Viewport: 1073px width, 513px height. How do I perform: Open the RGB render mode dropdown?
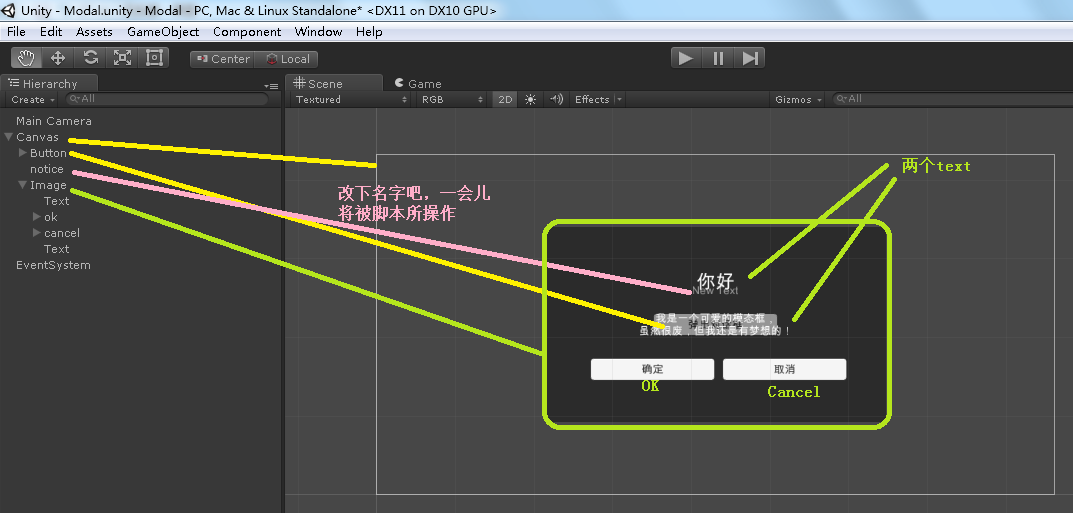[452, 99]
